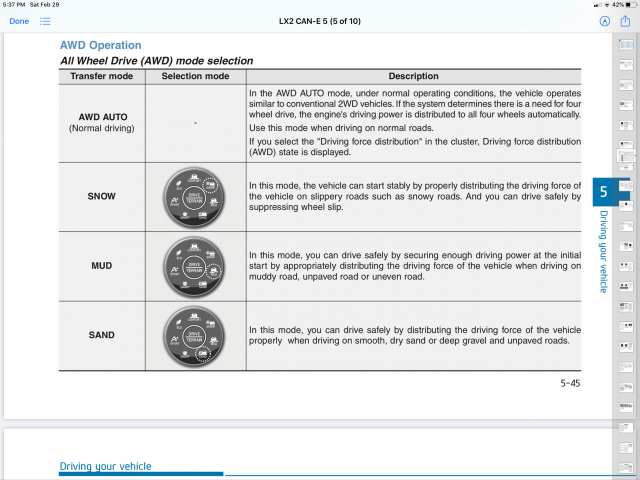This screenshot has height=480, width=640.
Task: Tap Done to close the document
Action: coord(19,21)
